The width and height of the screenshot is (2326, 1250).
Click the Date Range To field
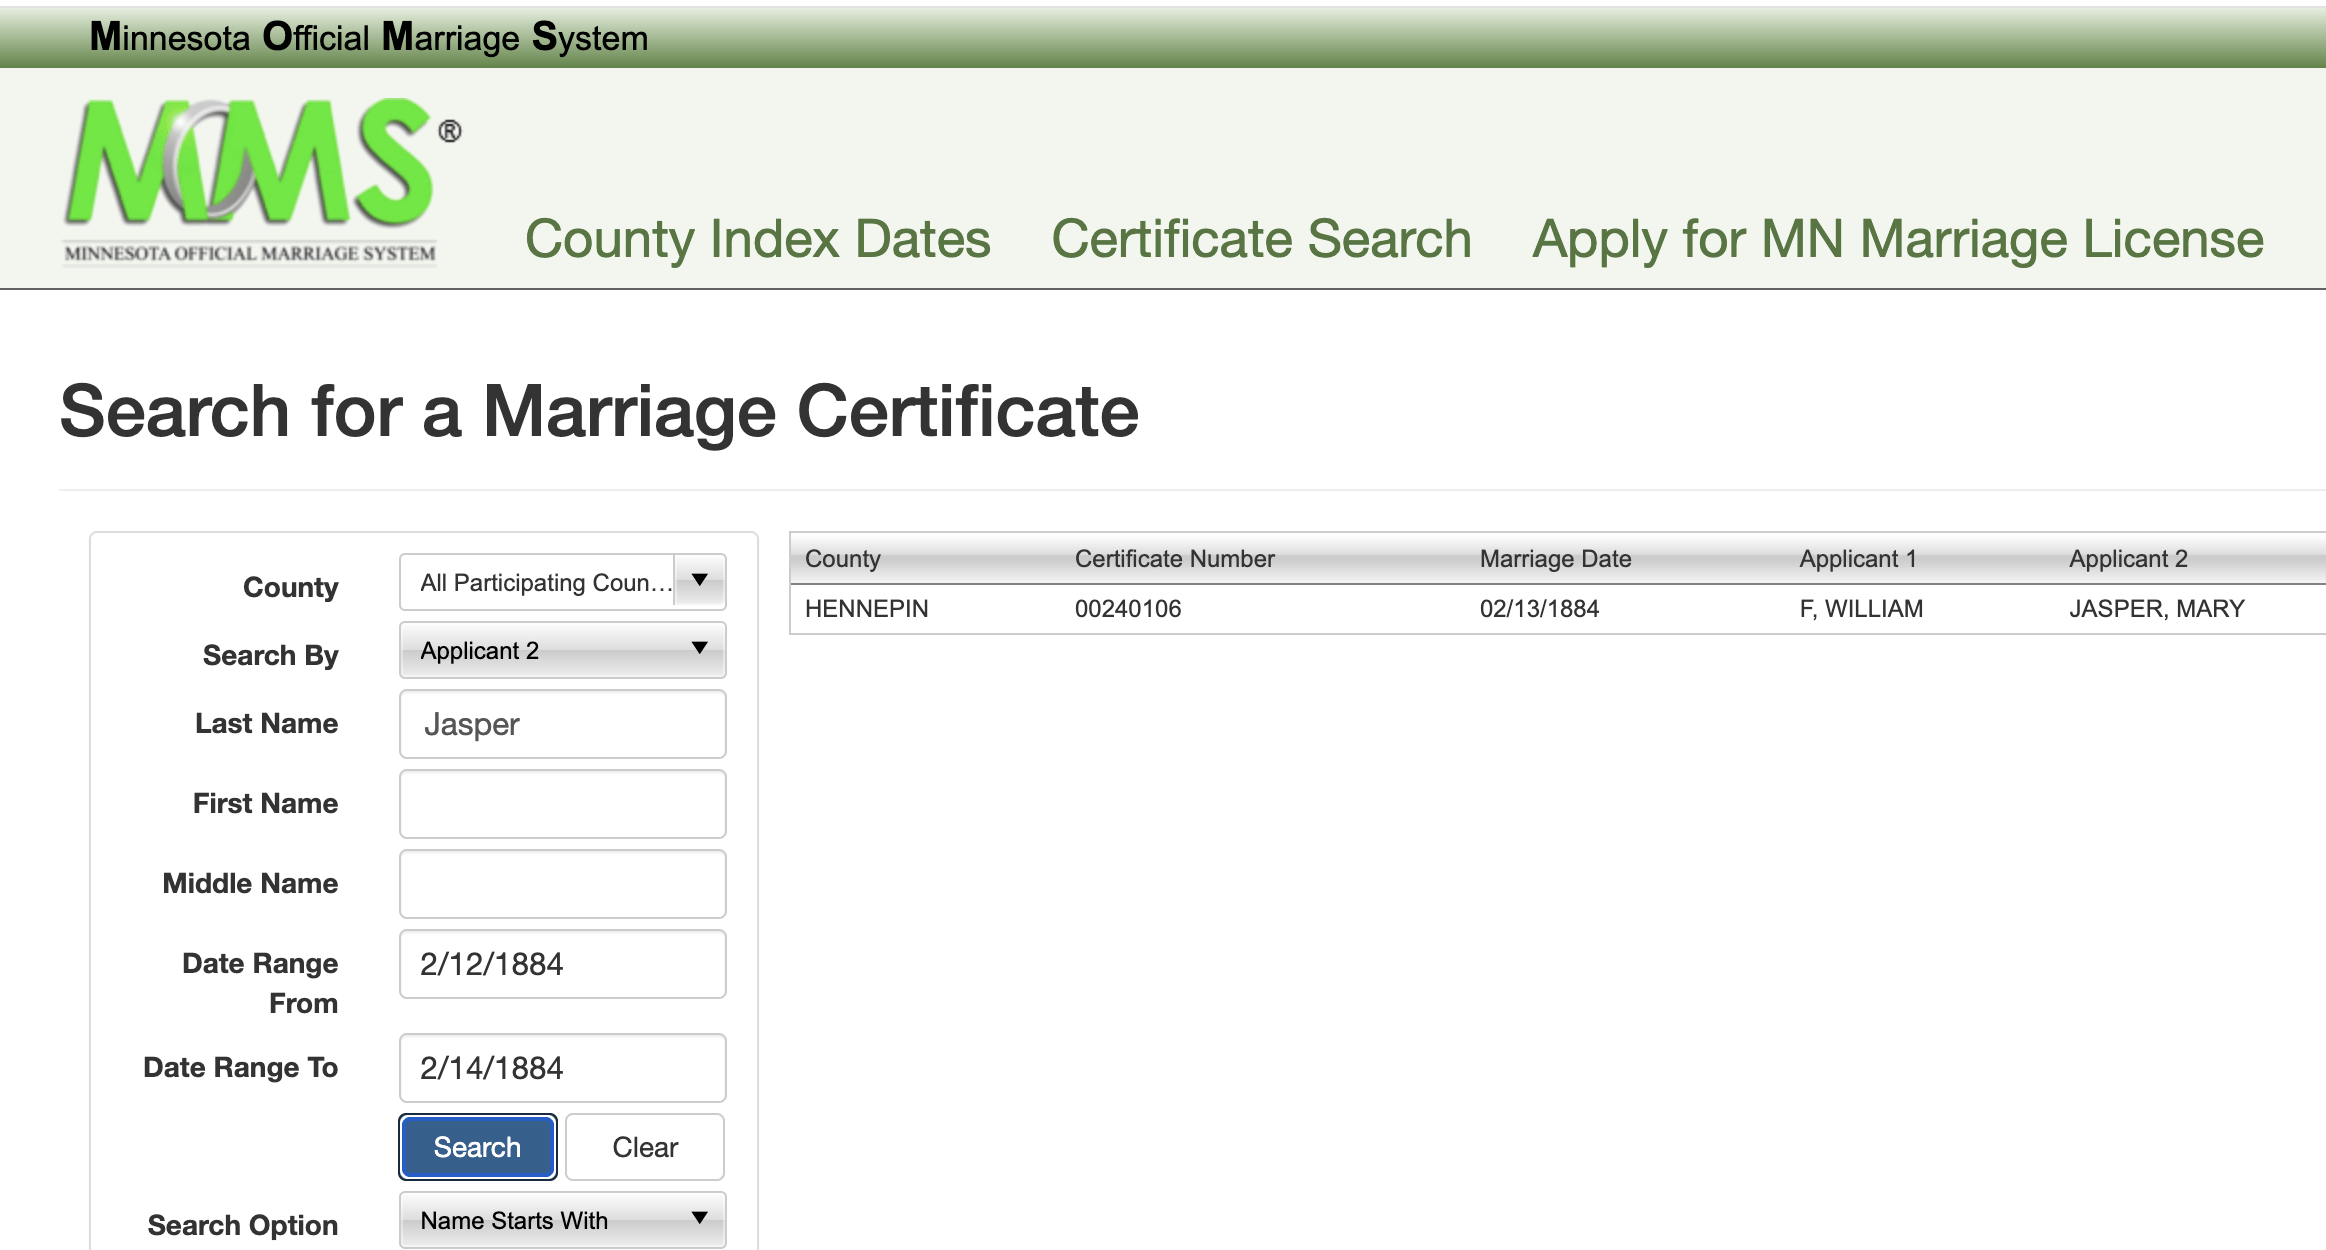(x=562, y=1068)
